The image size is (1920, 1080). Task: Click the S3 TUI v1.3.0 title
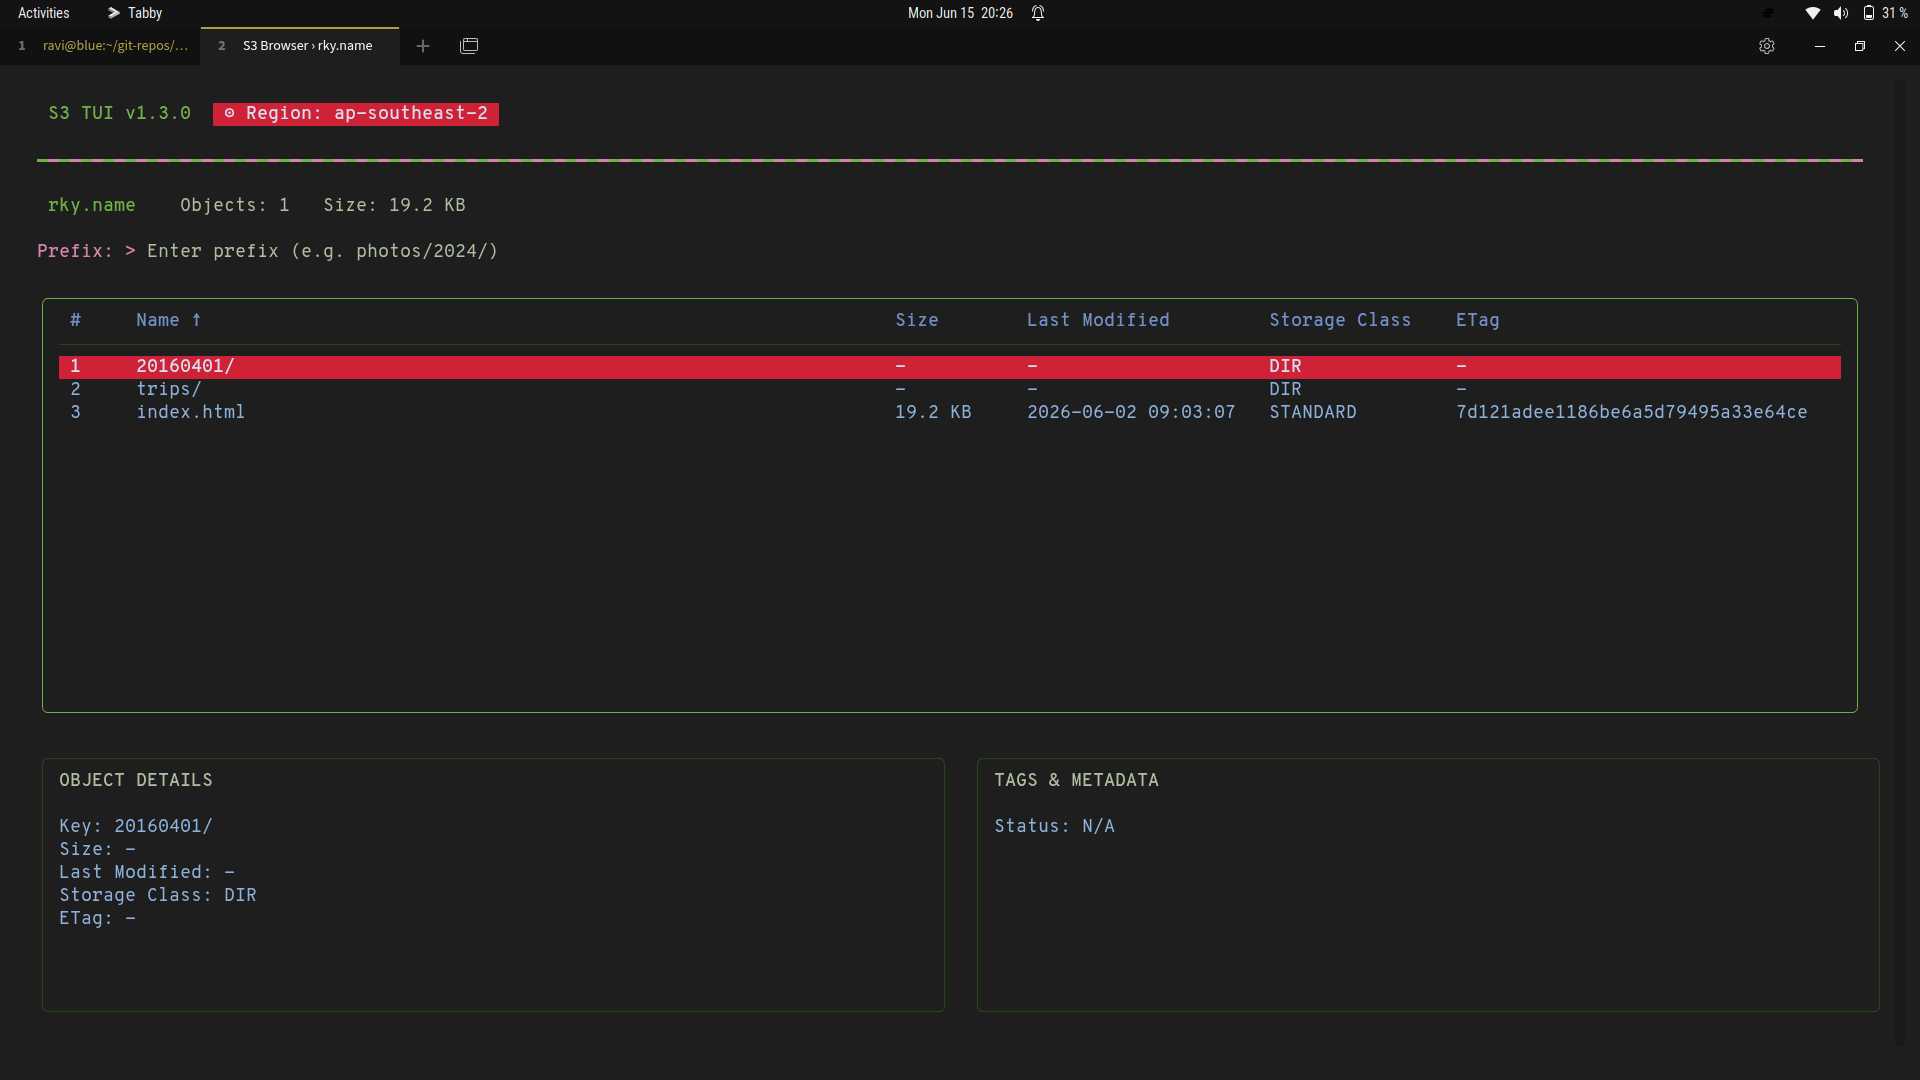(x=119, y=113)
